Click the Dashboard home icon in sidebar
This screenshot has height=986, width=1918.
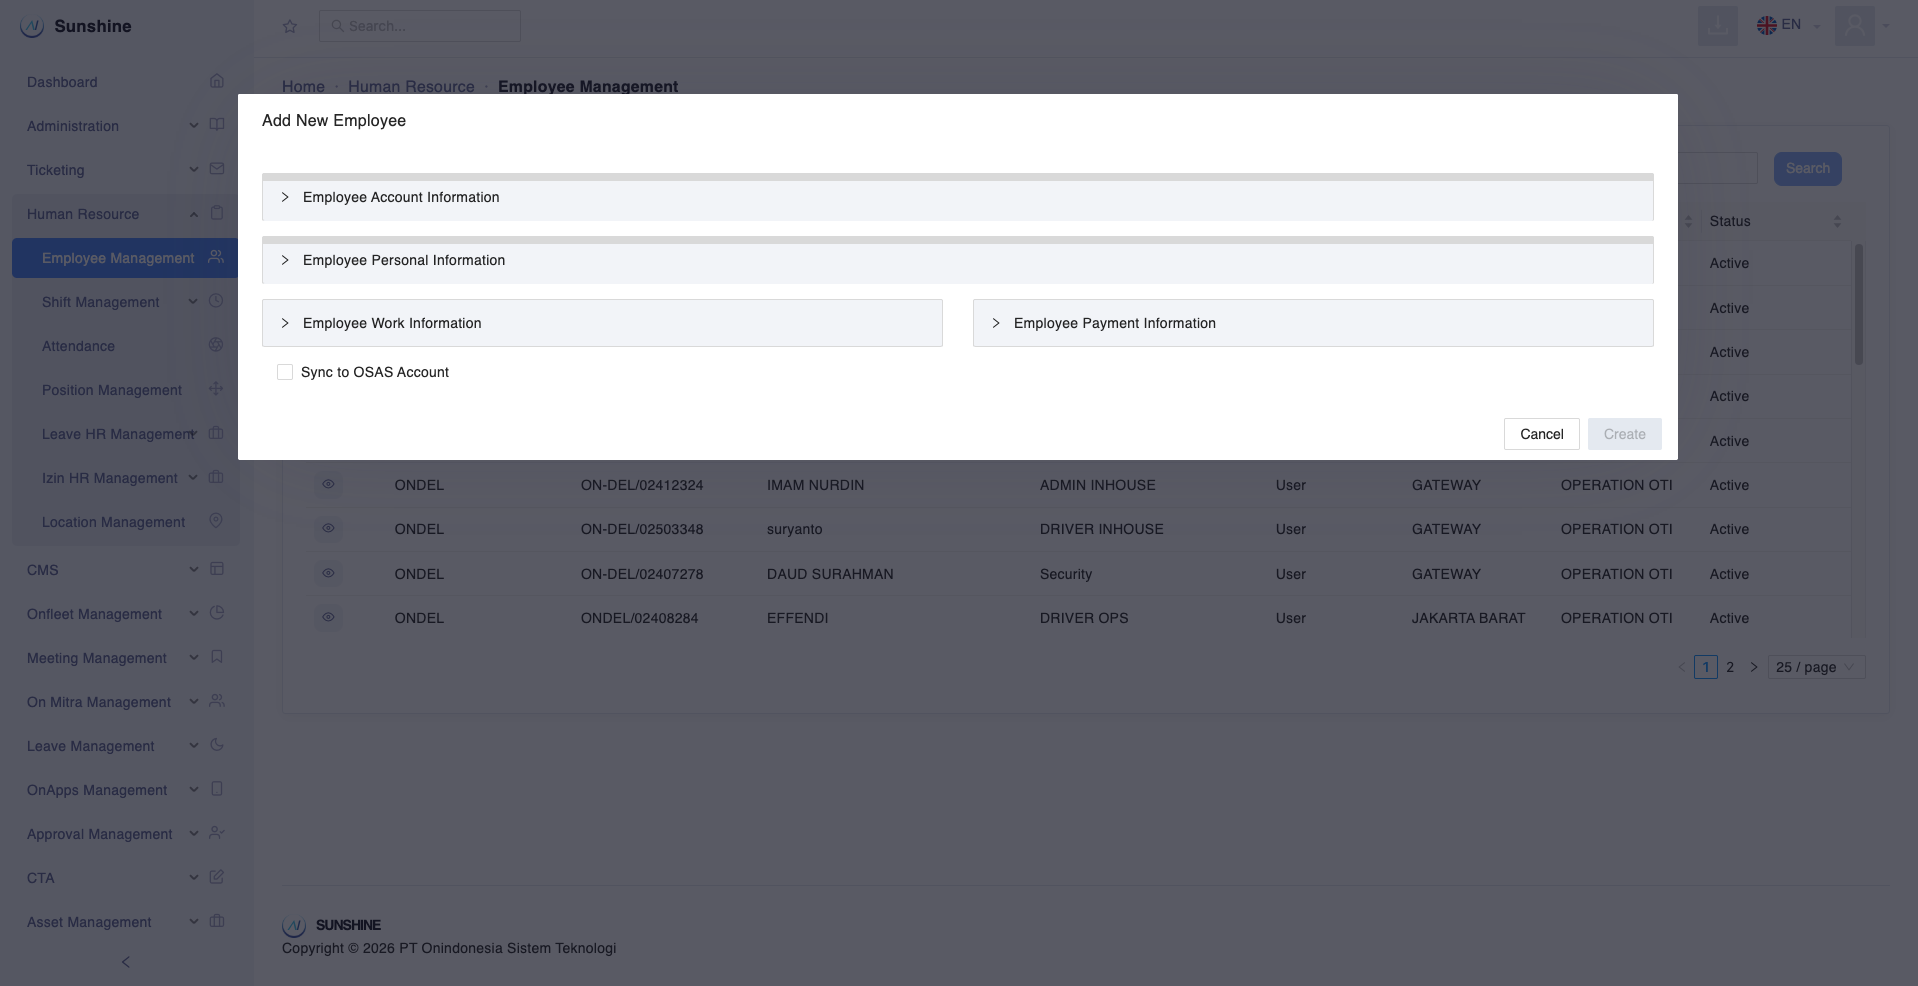pos(217,81)
